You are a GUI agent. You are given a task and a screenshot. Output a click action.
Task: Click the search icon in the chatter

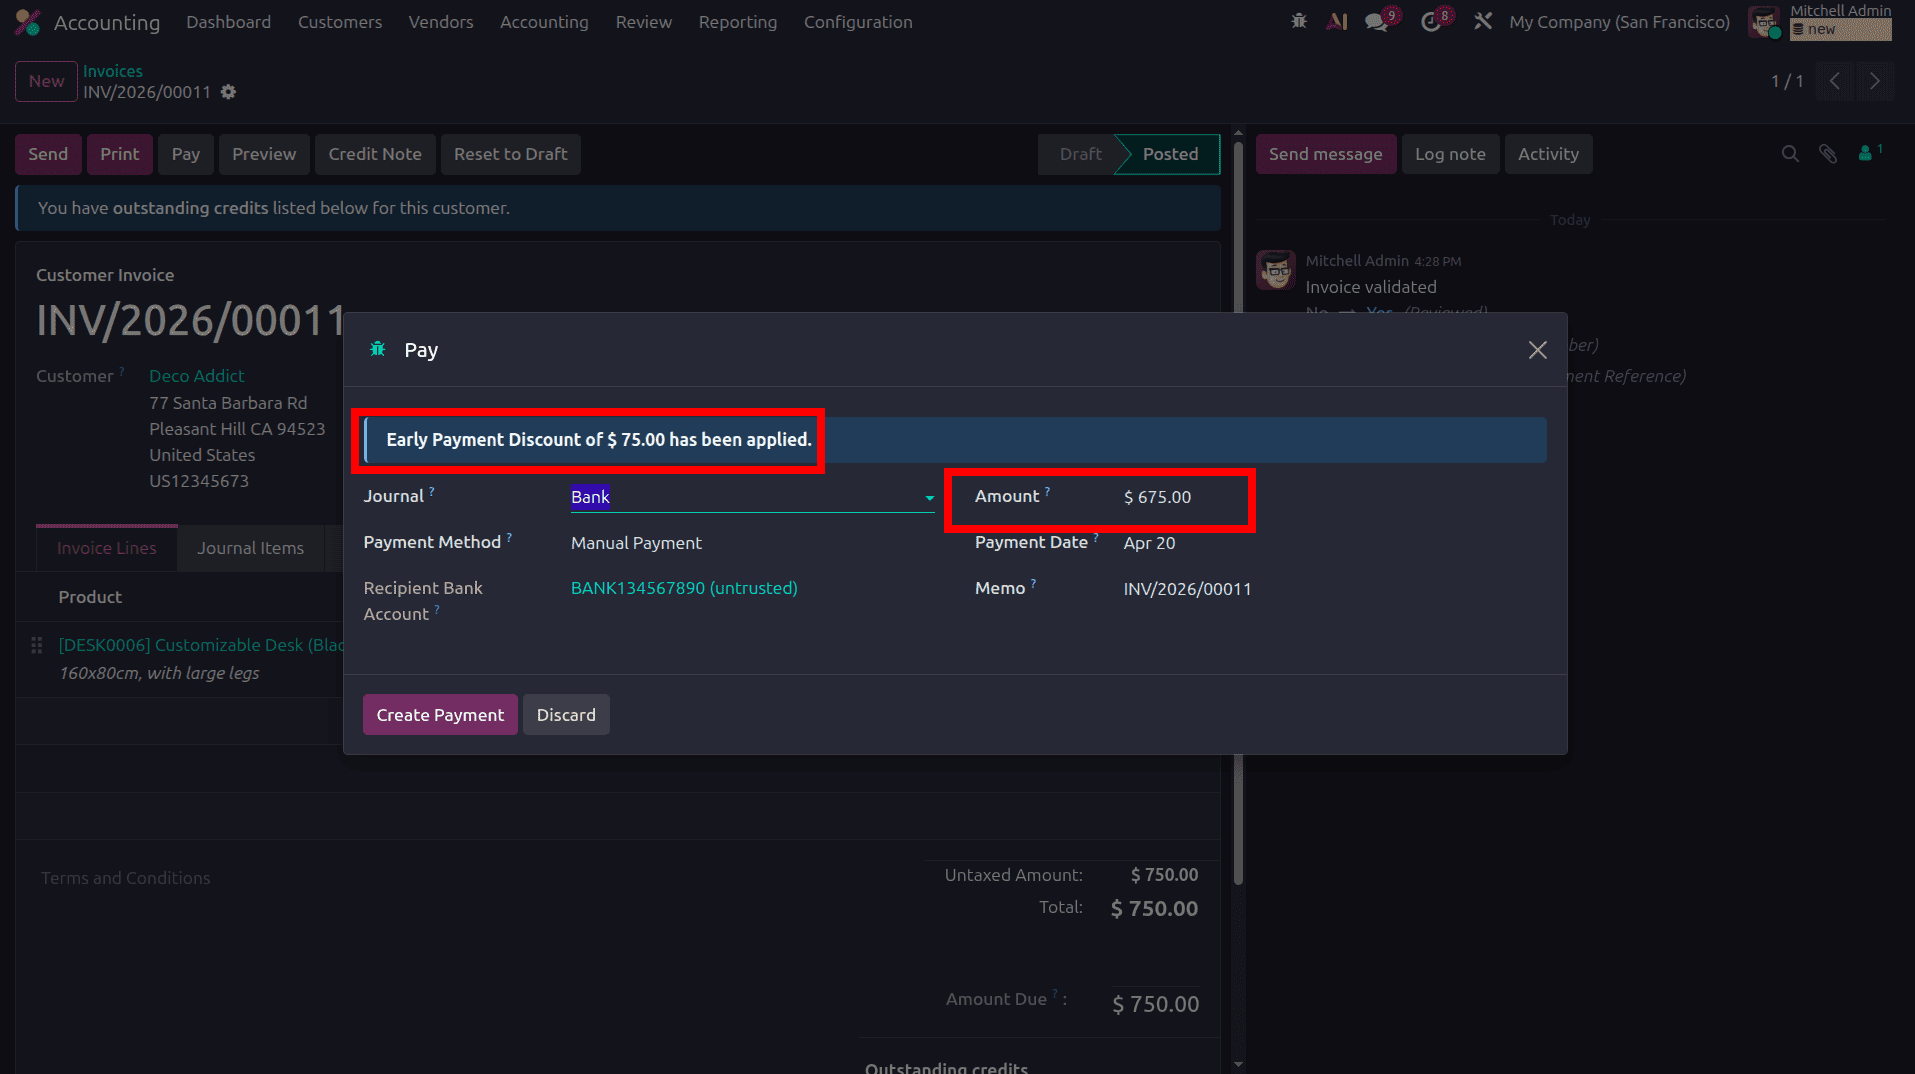(1789, 154)
